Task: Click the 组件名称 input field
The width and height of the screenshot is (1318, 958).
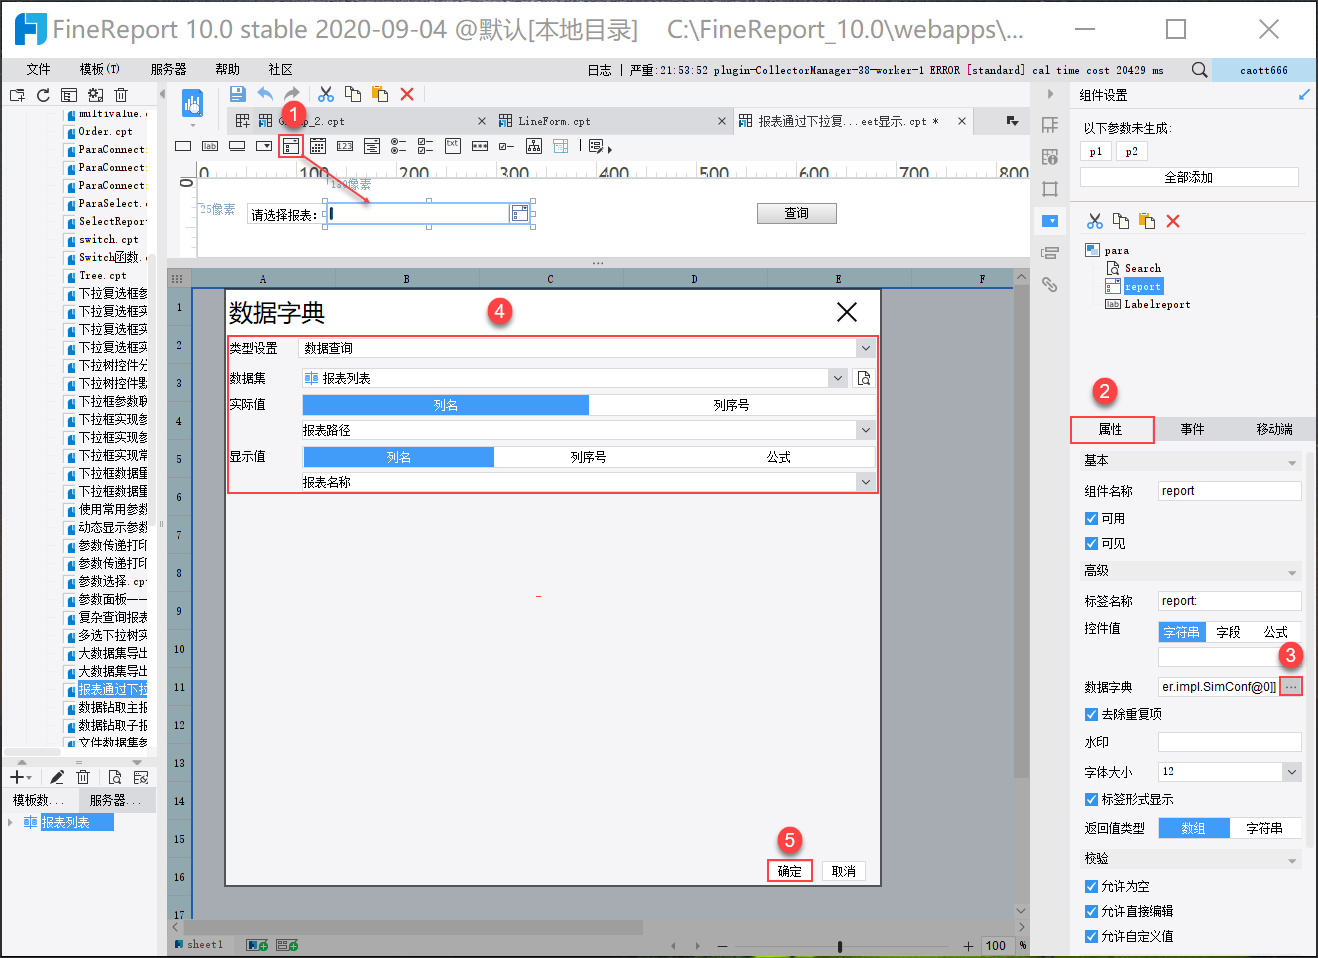Action: 1230,491
